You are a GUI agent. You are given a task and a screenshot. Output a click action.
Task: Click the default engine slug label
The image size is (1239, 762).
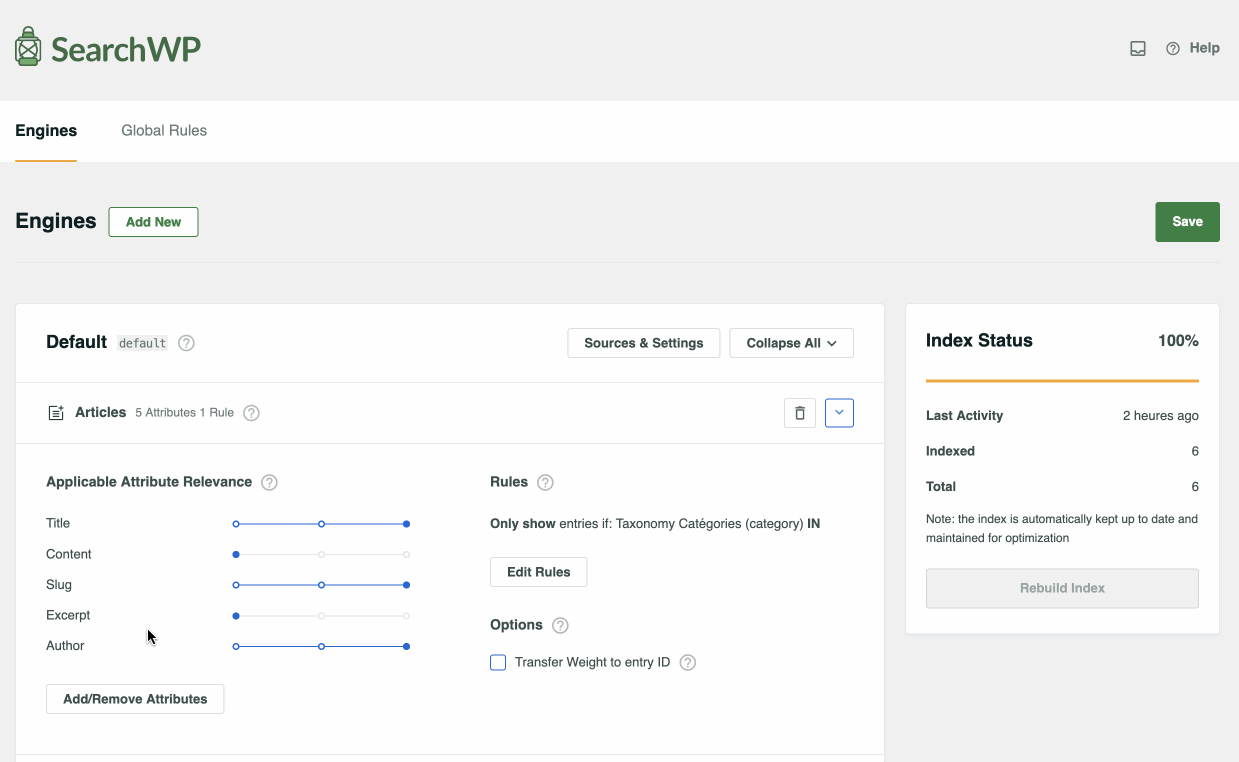coord(142,343)
